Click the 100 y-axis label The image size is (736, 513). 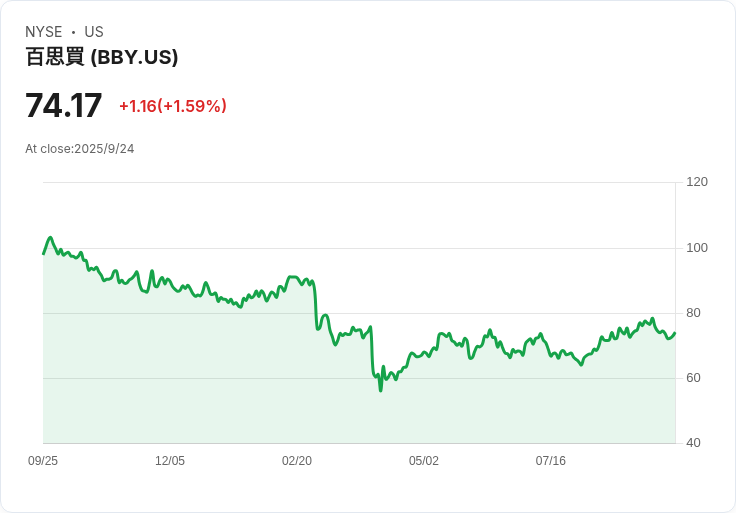[x=697, y=248]
